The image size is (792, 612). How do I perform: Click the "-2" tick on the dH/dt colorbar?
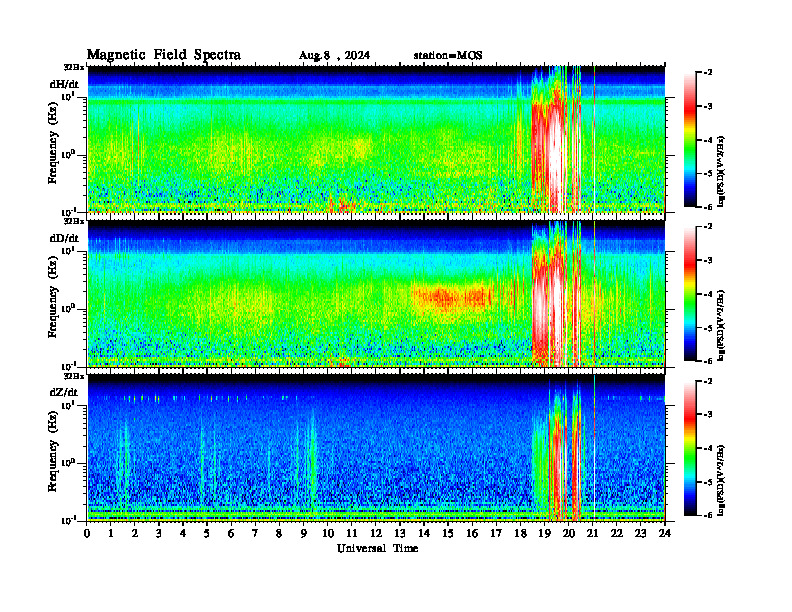[x=709, y=73]
